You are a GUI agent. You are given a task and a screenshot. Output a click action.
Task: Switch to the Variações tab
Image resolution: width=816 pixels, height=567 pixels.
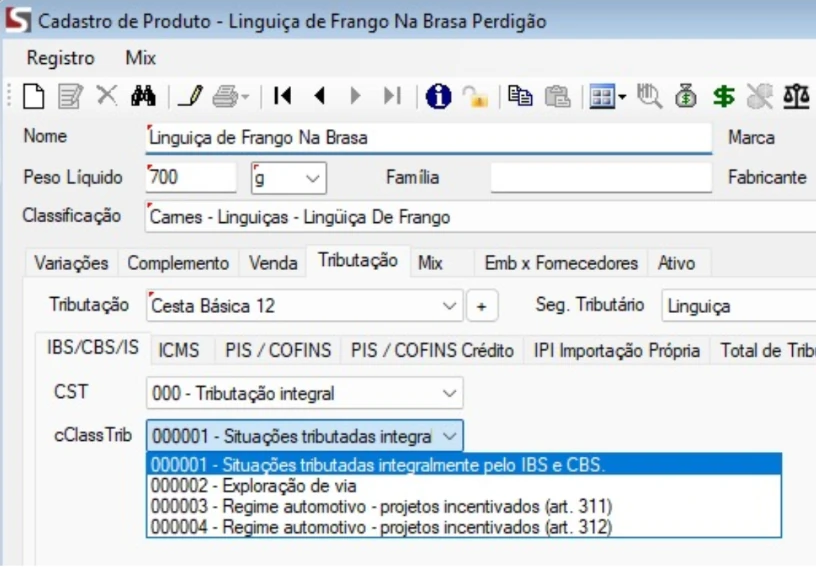(71, 263)
